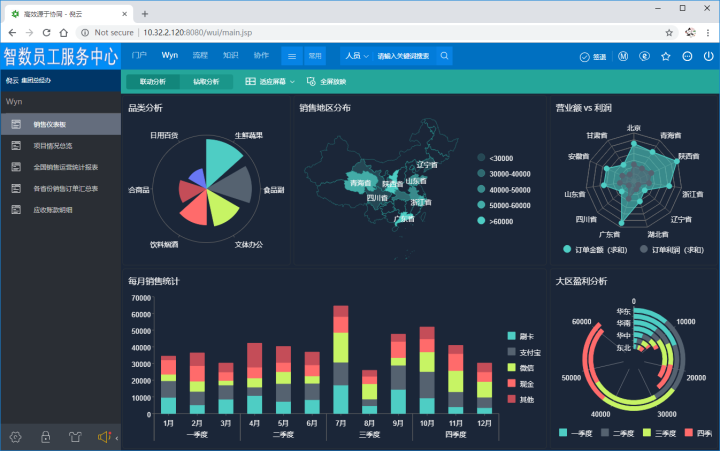Toggle 支付宝 legend in monthly sales chart
The height and width of the screenshot is (451, 720).
[524, 352]
